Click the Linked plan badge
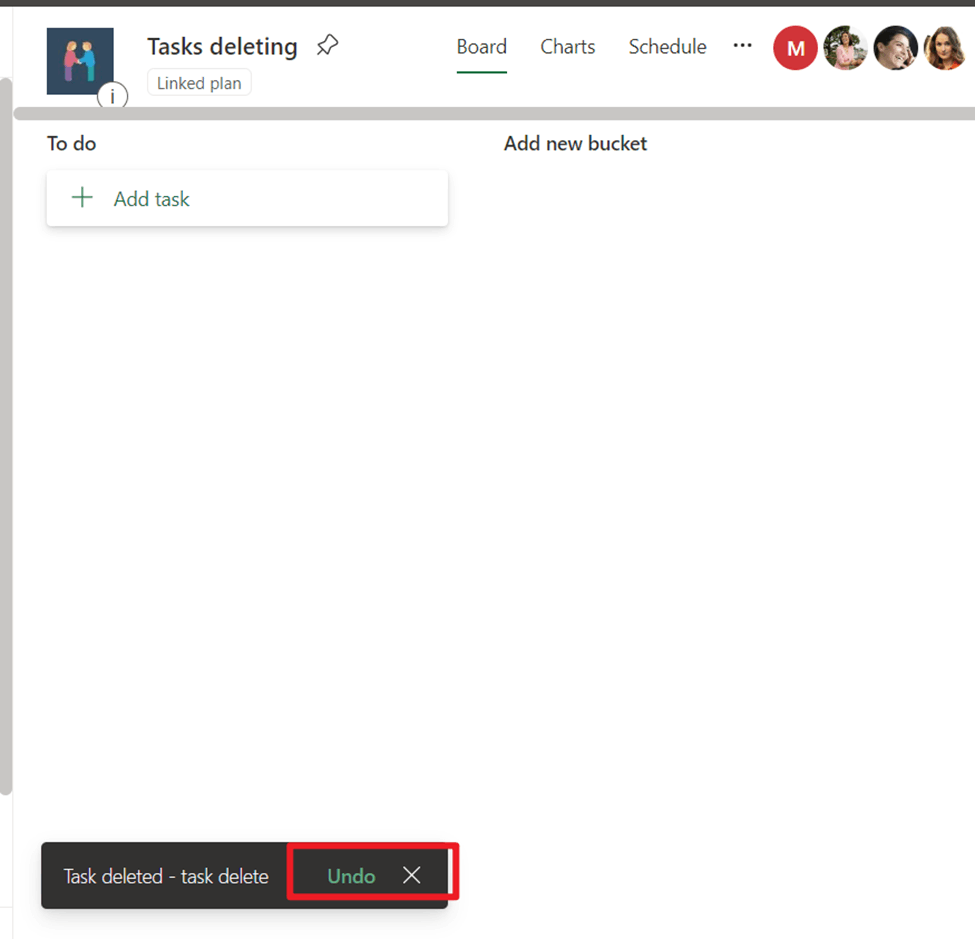975x939 pixels. [199, 83]
